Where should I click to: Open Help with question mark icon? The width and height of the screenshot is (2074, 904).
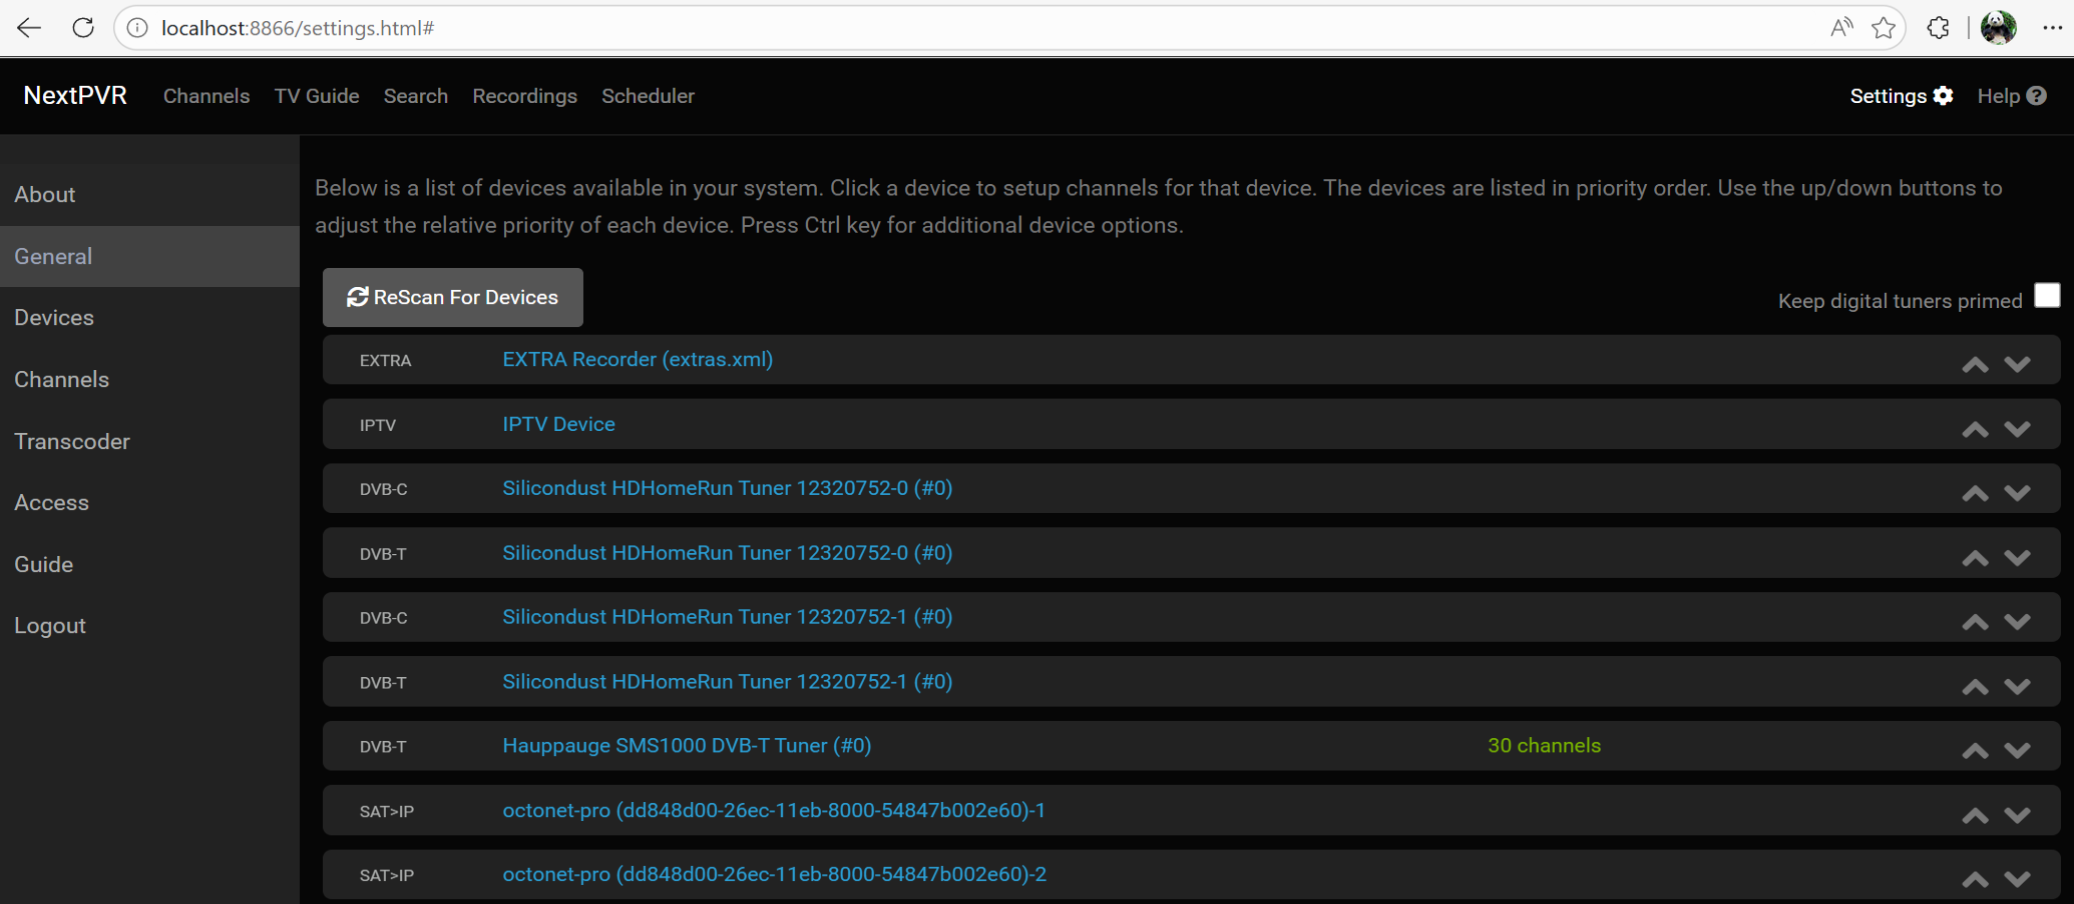click(2011, 96)
